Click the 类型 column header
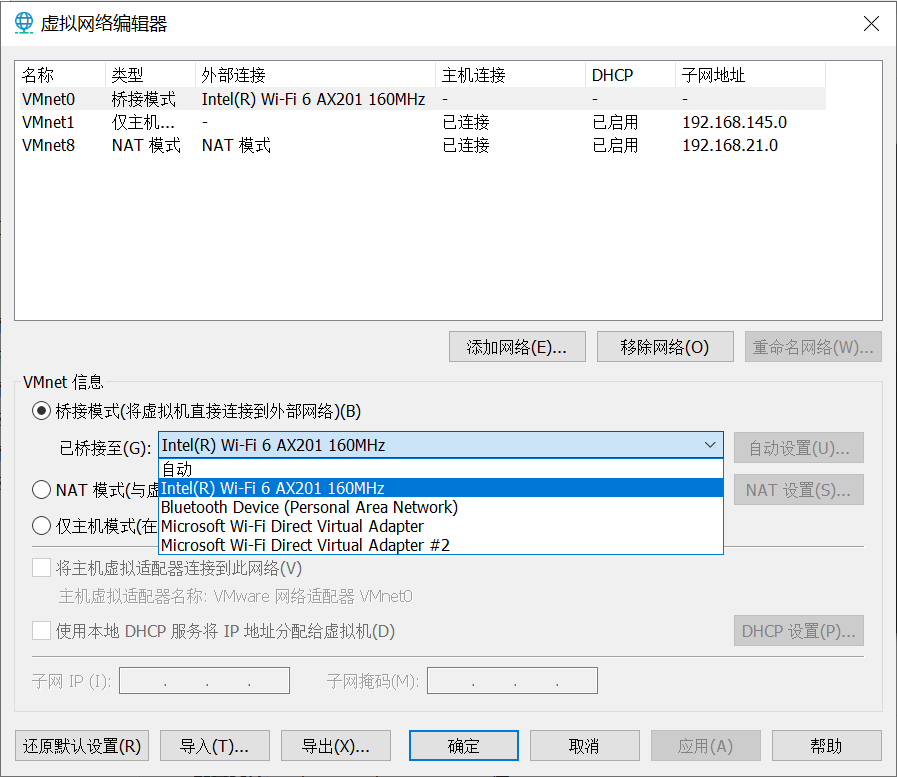This screenshot has width=897, height=777. coord(150,75)
